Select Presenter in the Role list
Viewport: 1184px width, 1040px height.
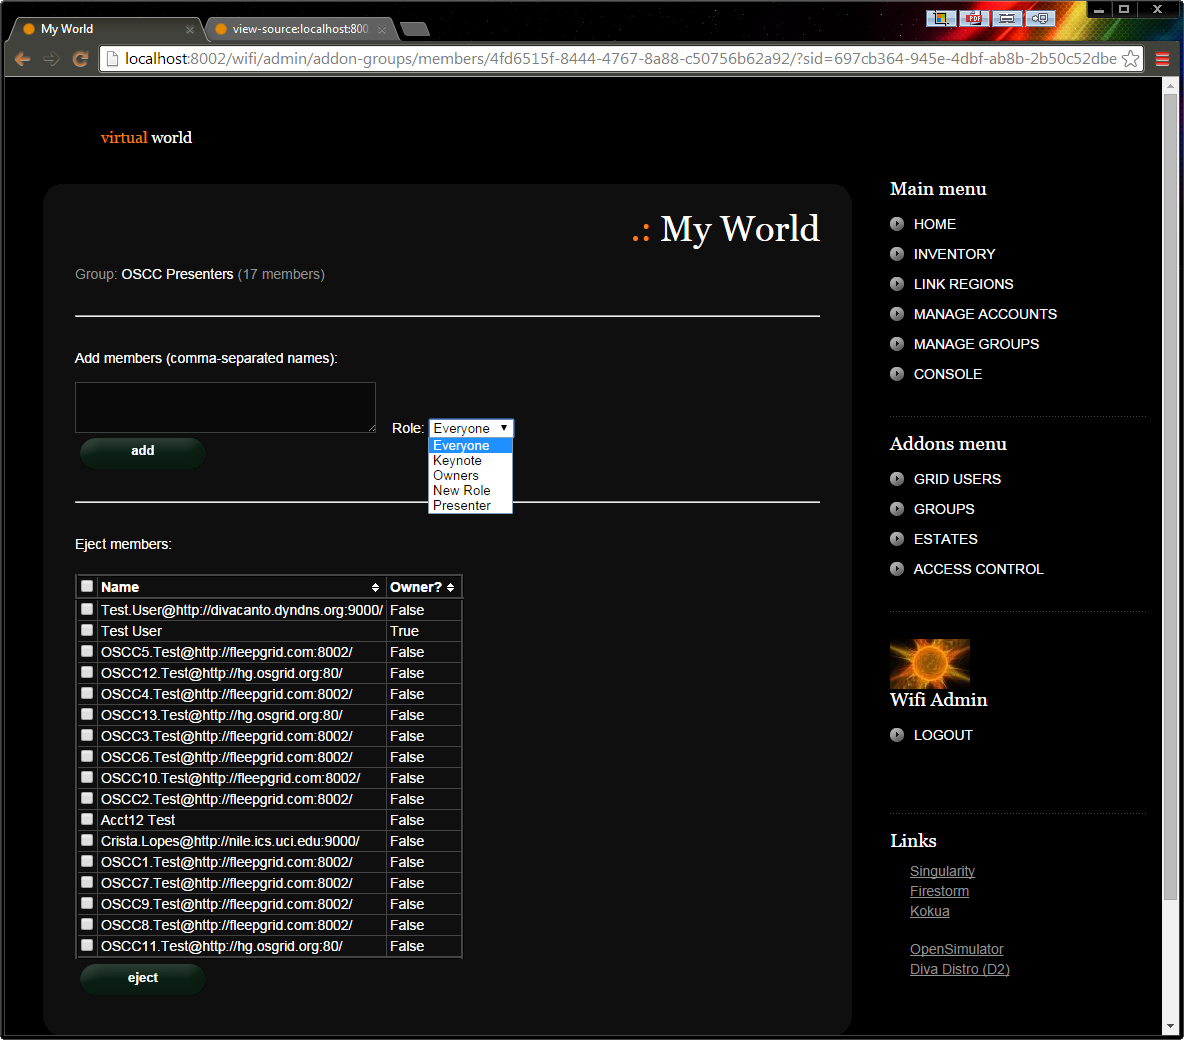(470, 506)
